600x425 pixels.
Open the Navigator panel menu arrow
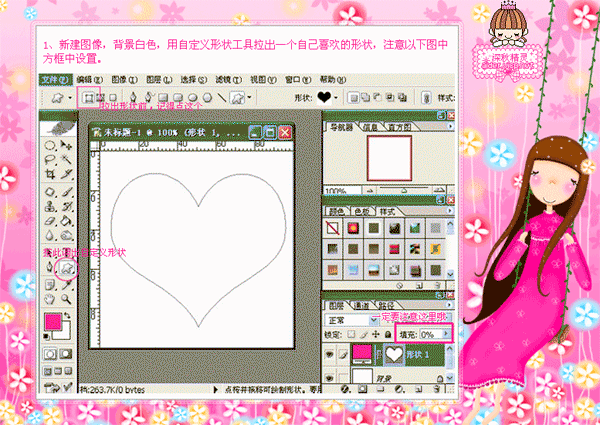(x=450, y=126)
